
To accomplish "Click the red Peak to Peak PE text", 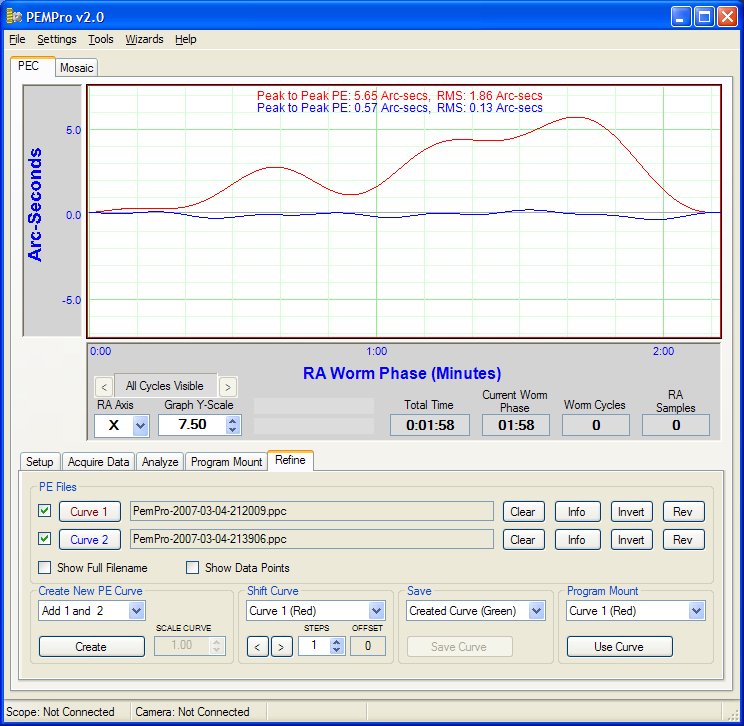I will [x=400, y=96].
